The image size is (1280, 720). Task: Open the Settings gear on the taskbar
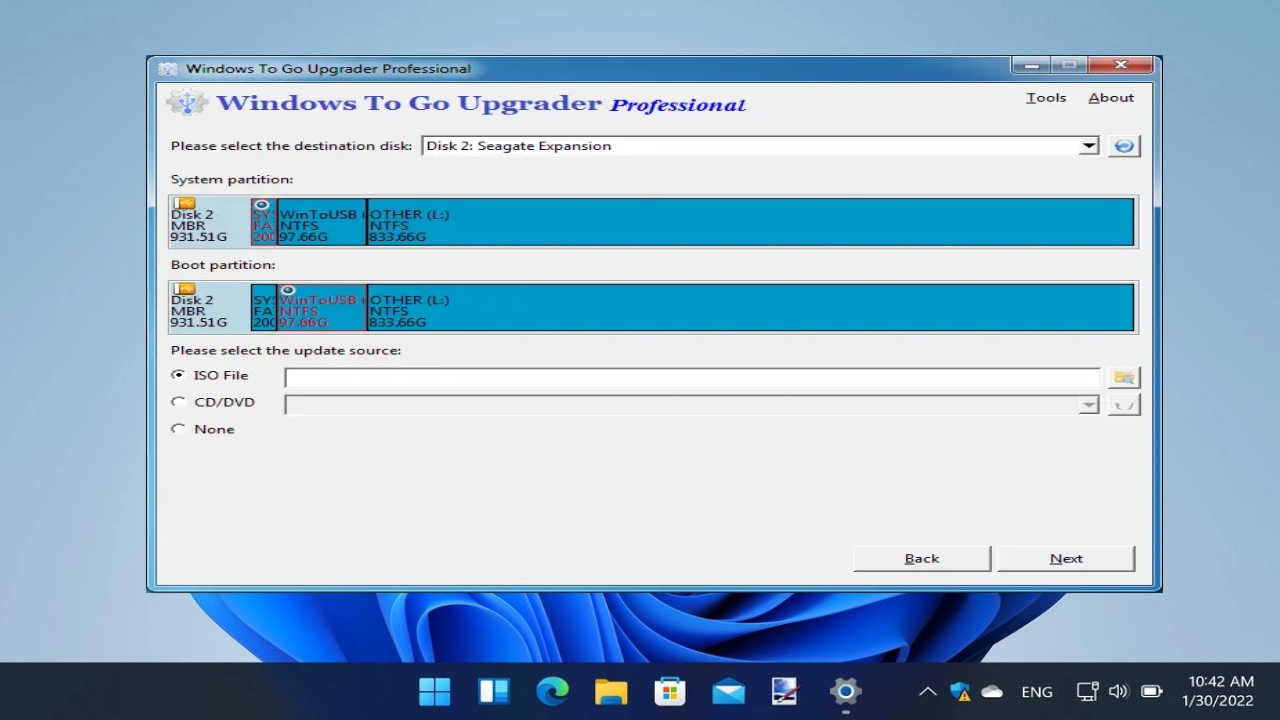[x=845, y=691]
